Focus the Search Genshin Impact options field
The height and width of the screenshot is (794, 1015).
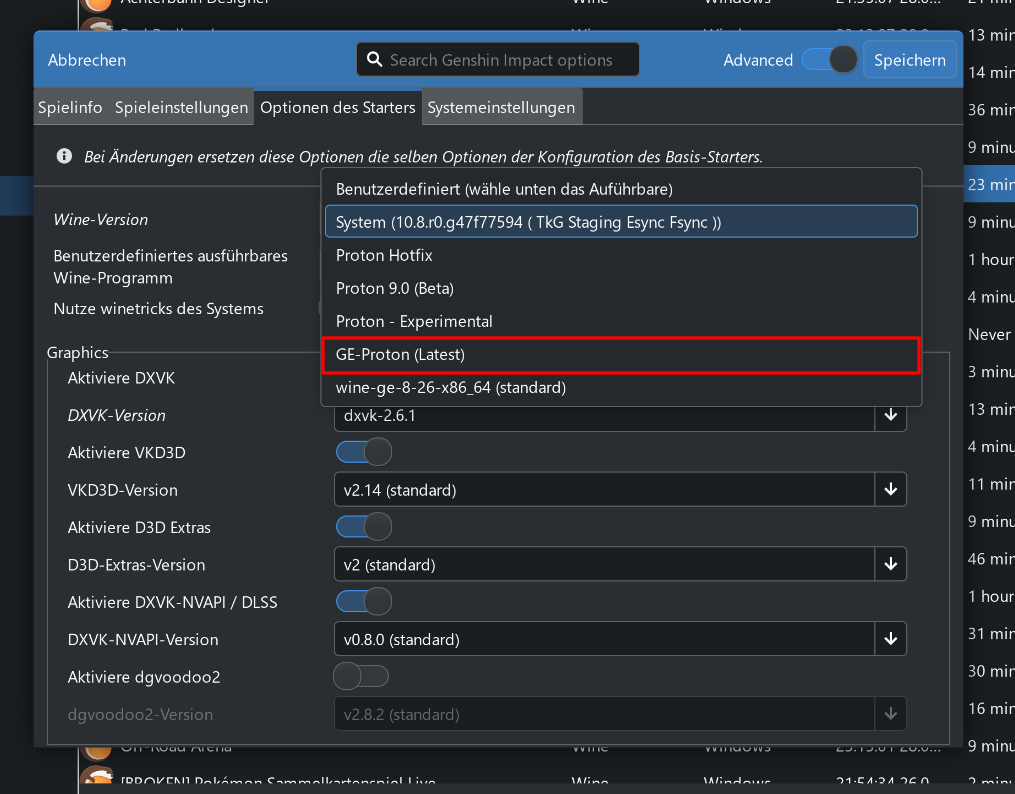(497, 60)
